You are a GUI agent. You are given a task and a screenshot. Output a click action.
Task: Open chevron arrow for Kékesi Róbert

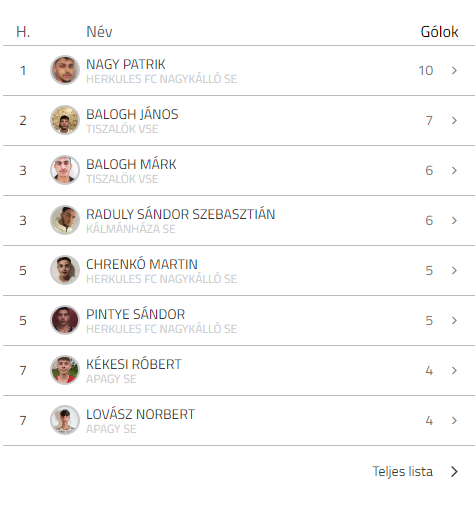click(x=454, y=371)
